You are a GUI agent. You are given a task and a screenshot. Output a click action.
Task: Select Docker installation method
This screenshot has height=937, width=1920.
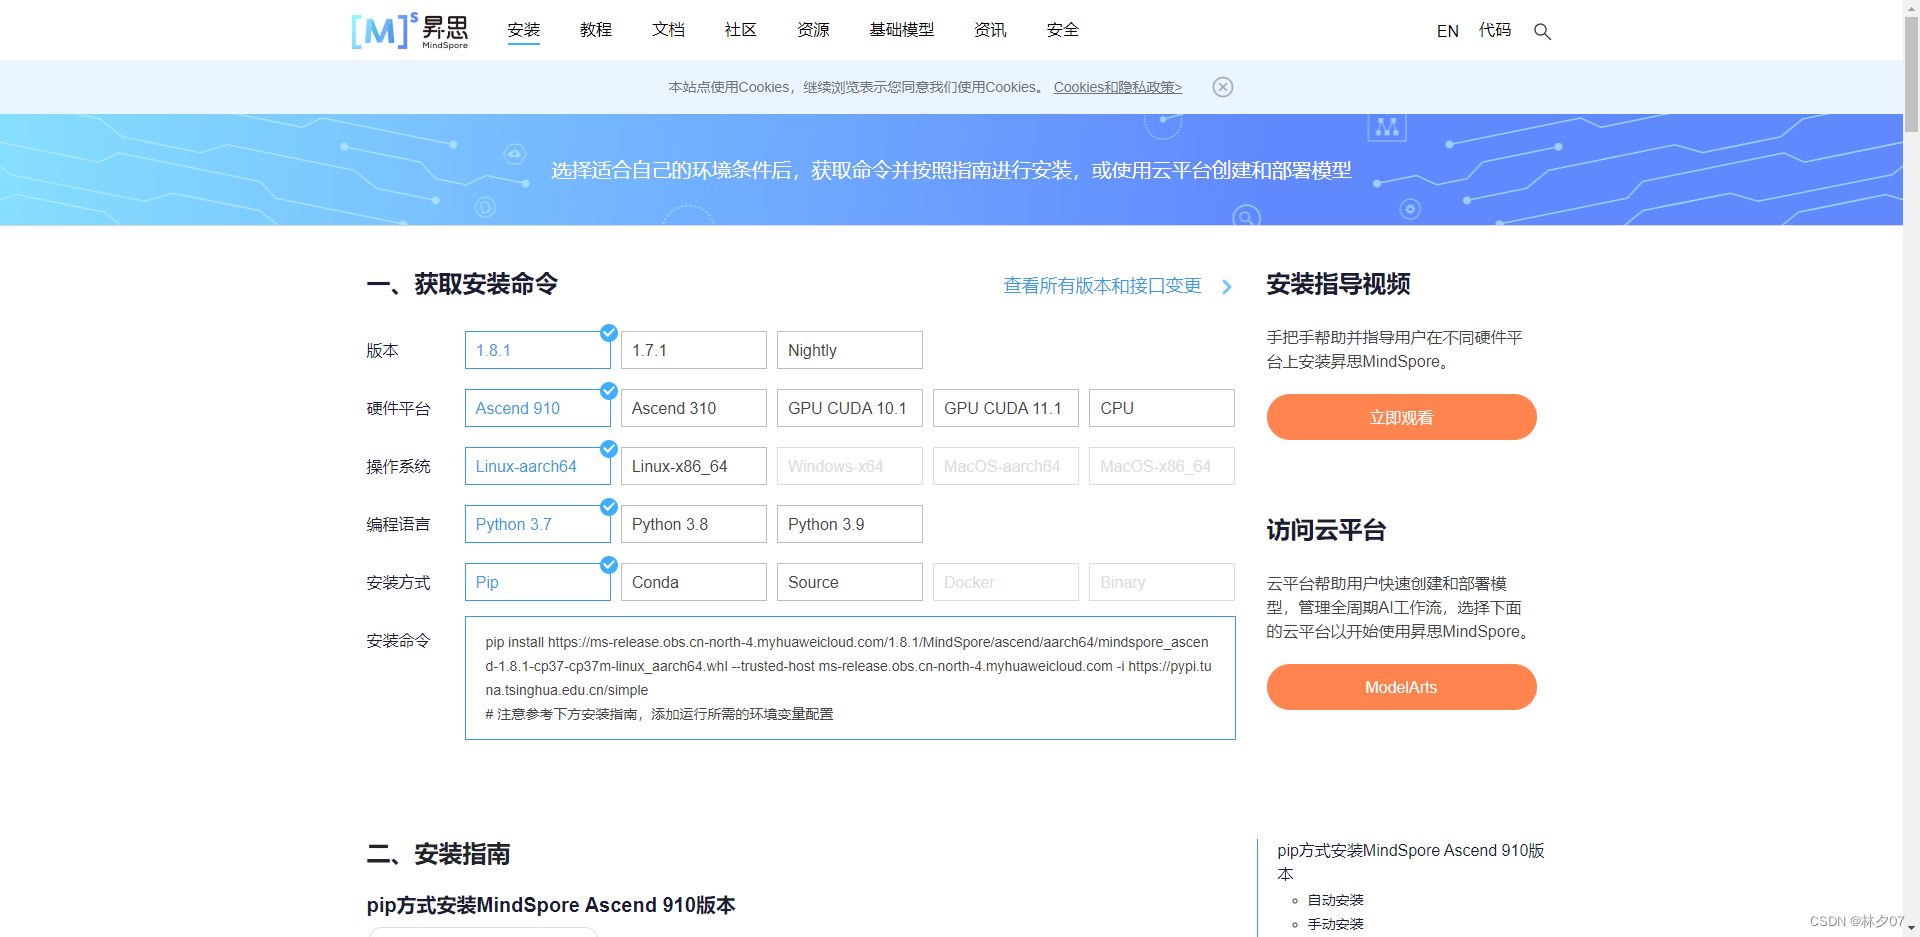(x=1006, y=582)
